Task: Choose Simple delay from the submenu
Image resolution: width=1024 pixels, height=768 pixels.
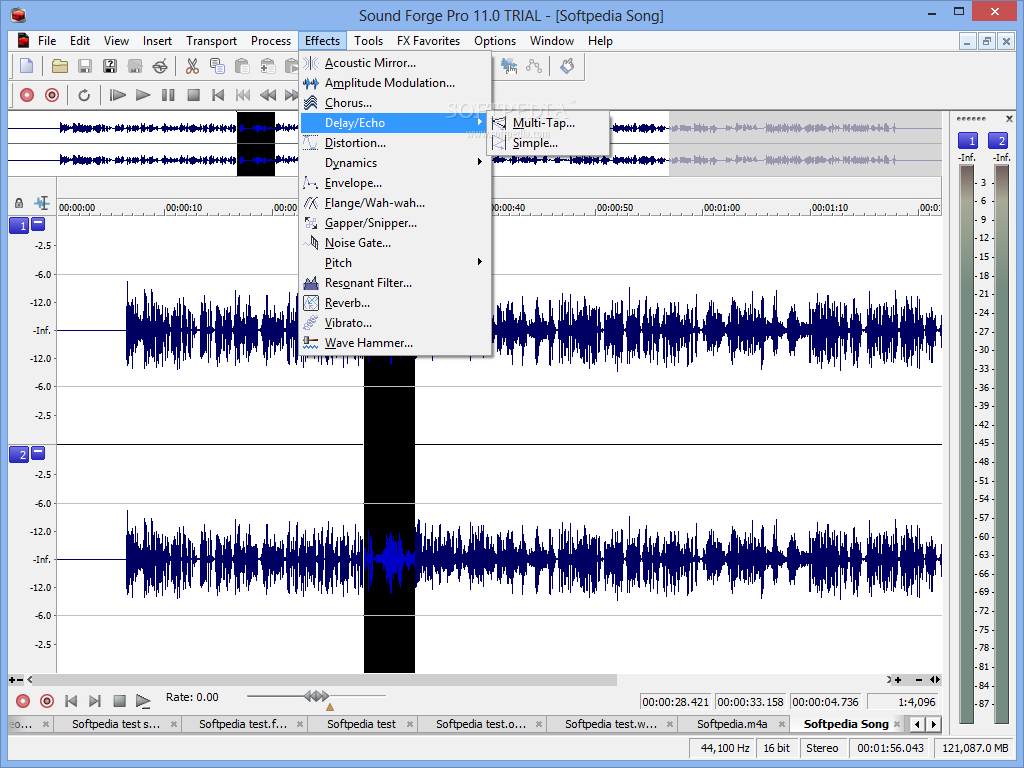Action: (x=548, y=143)
